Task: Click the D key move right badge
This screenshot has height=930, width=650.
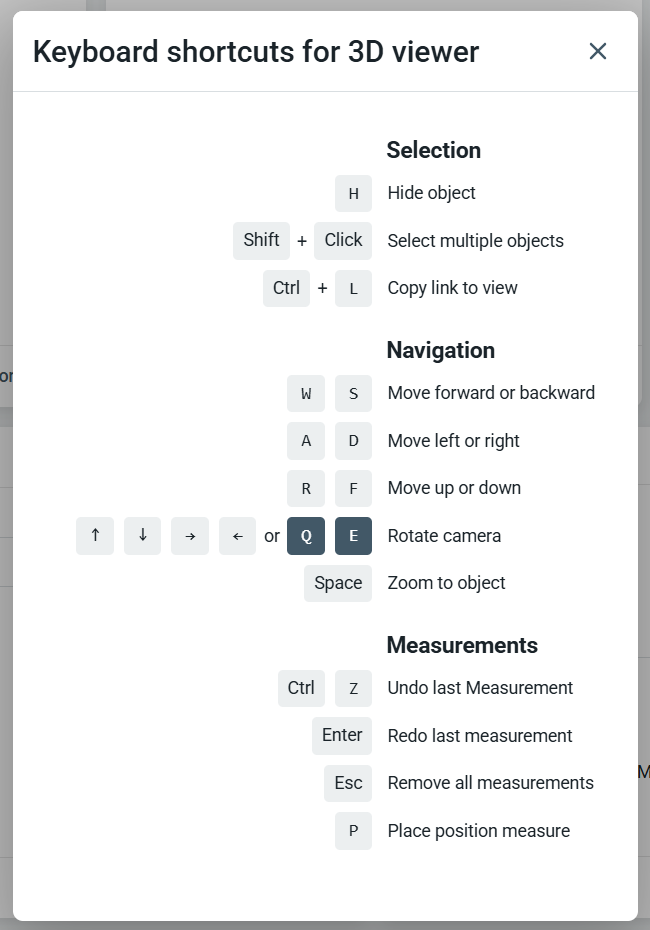Action: click(353, 441)
